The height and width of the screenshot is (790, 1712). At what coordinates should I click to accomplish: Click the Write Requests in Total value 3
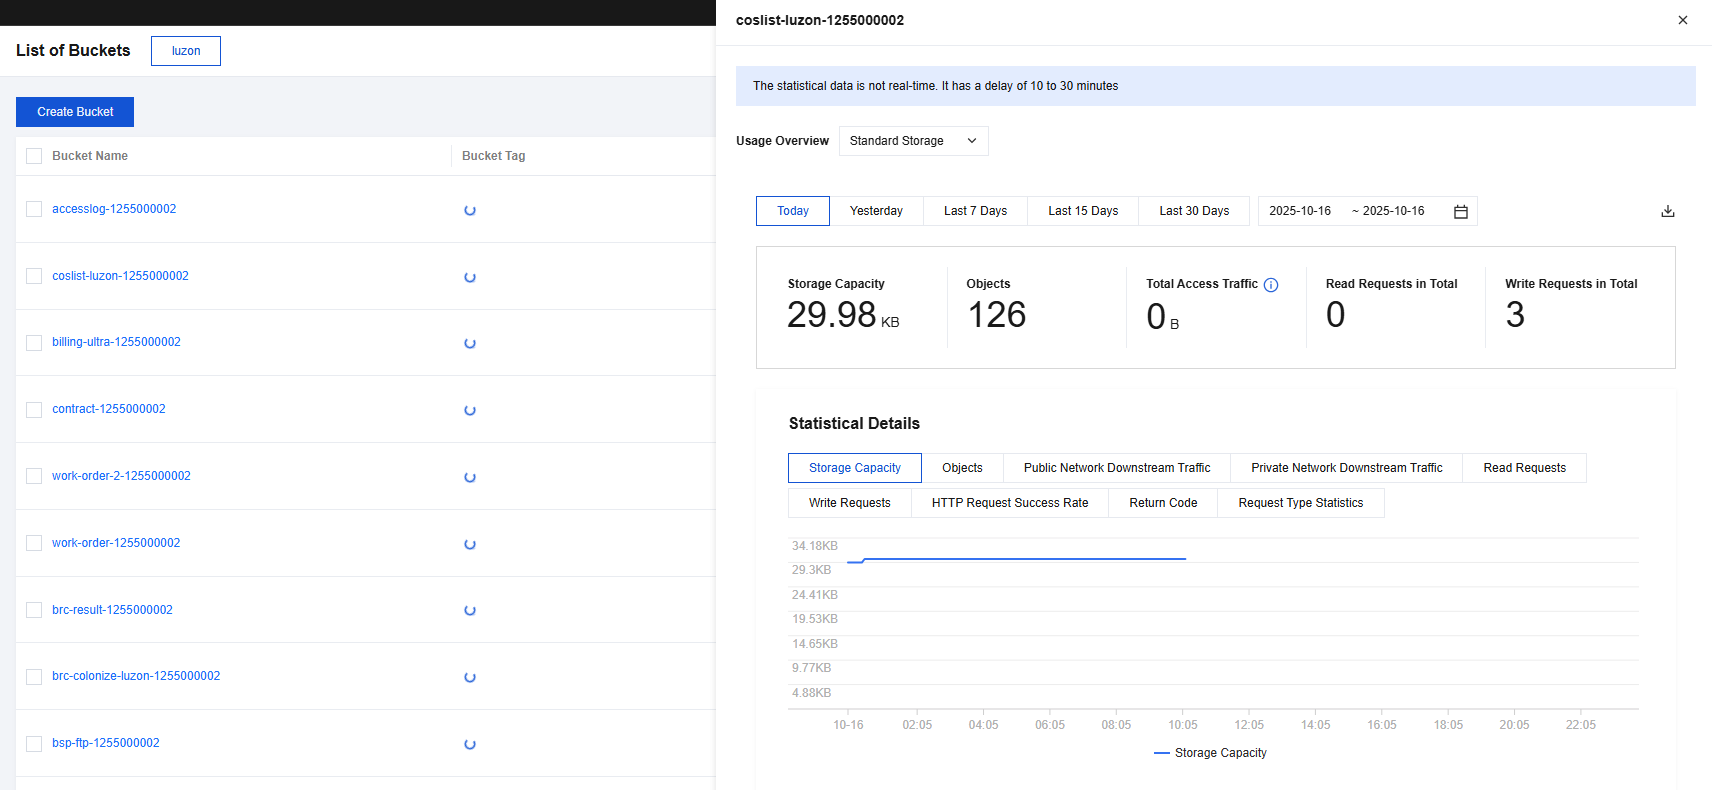pos(1515,315)
